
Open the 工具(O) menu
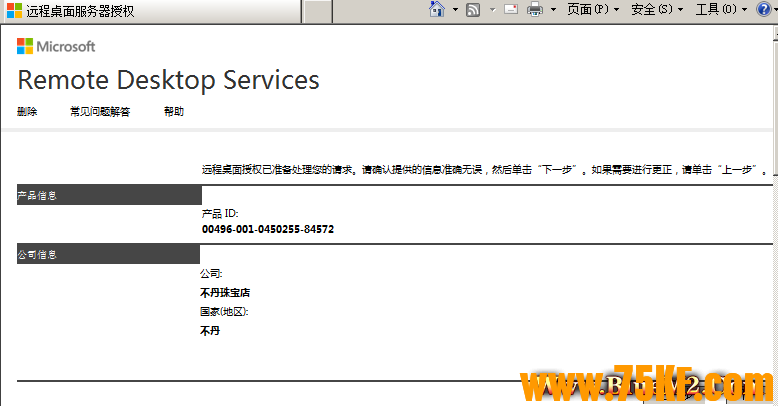[x=721, y=9]
